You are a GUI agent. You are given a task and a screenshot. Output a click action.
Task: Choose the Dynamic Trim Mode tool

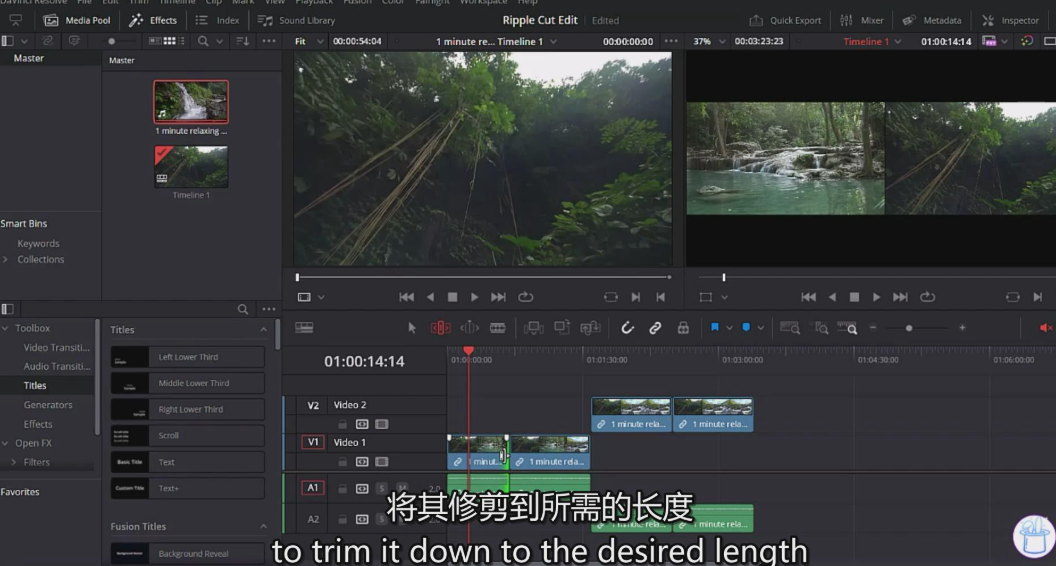pos(469,327)
